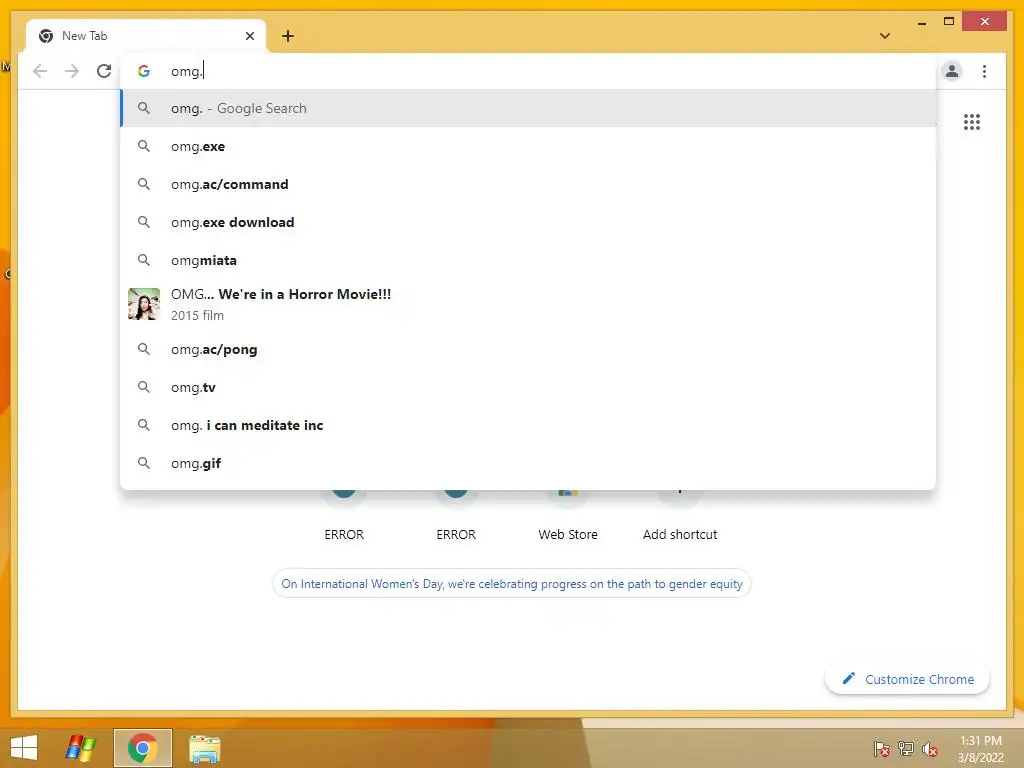Click the browser back arrow
Viewport: 1024px width, 768px height.
[40, 71]
